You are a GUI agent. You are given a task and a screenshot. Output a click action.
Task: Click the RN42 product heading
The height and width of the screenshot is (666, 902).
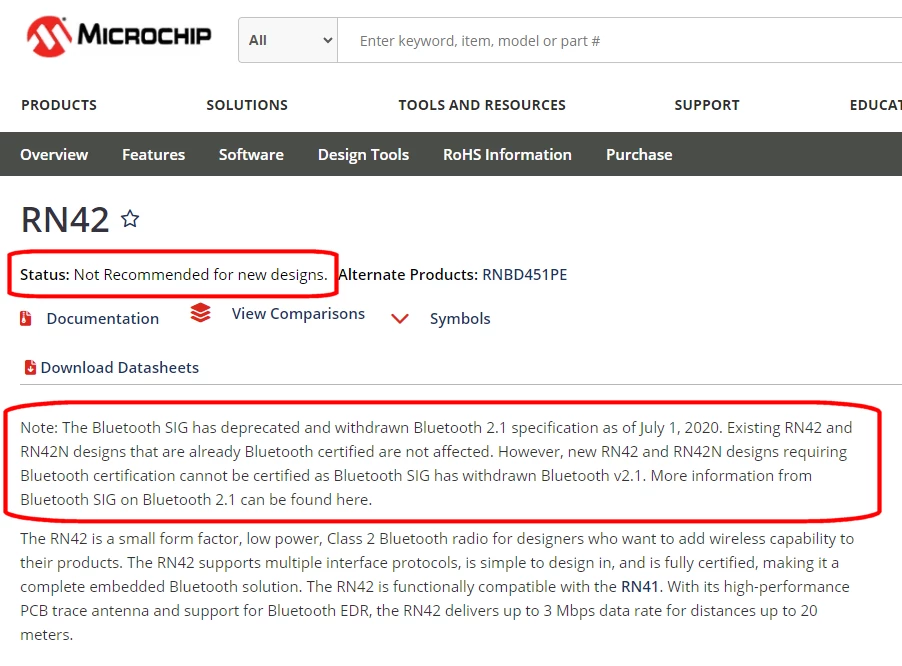click(x=65, y=220)
